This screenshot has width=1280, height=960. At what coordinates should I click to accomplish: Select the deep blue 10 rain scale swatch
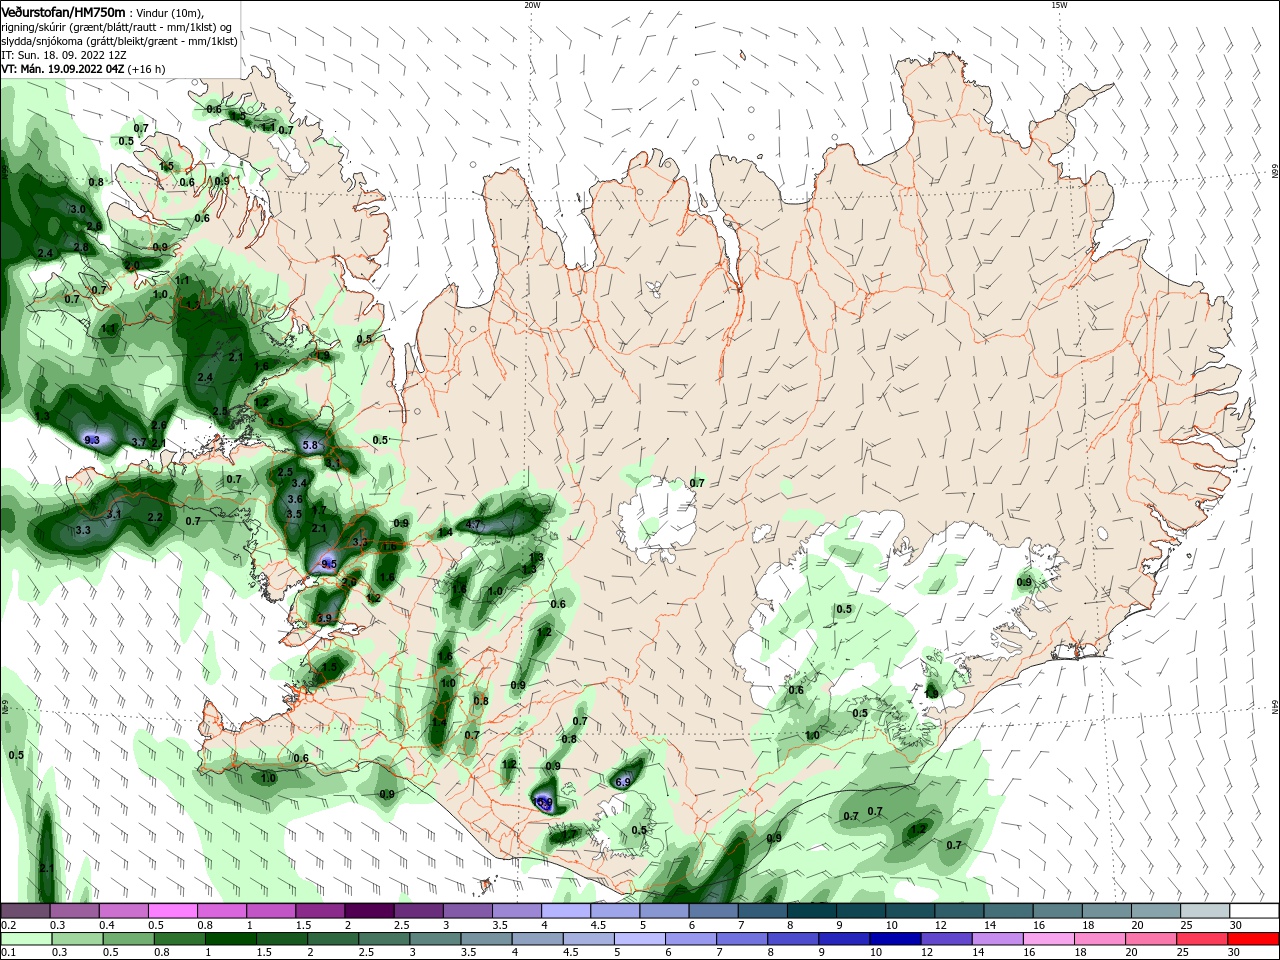[x=896, y=940]
